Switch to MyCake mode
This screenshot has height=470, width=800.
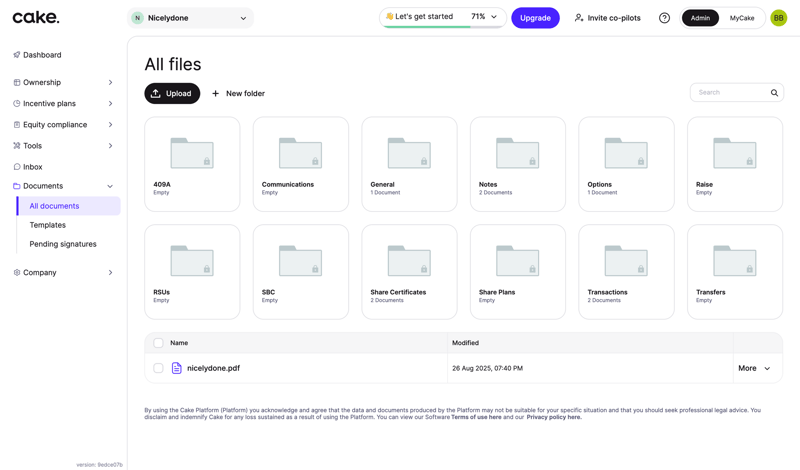tap(742, 18)
